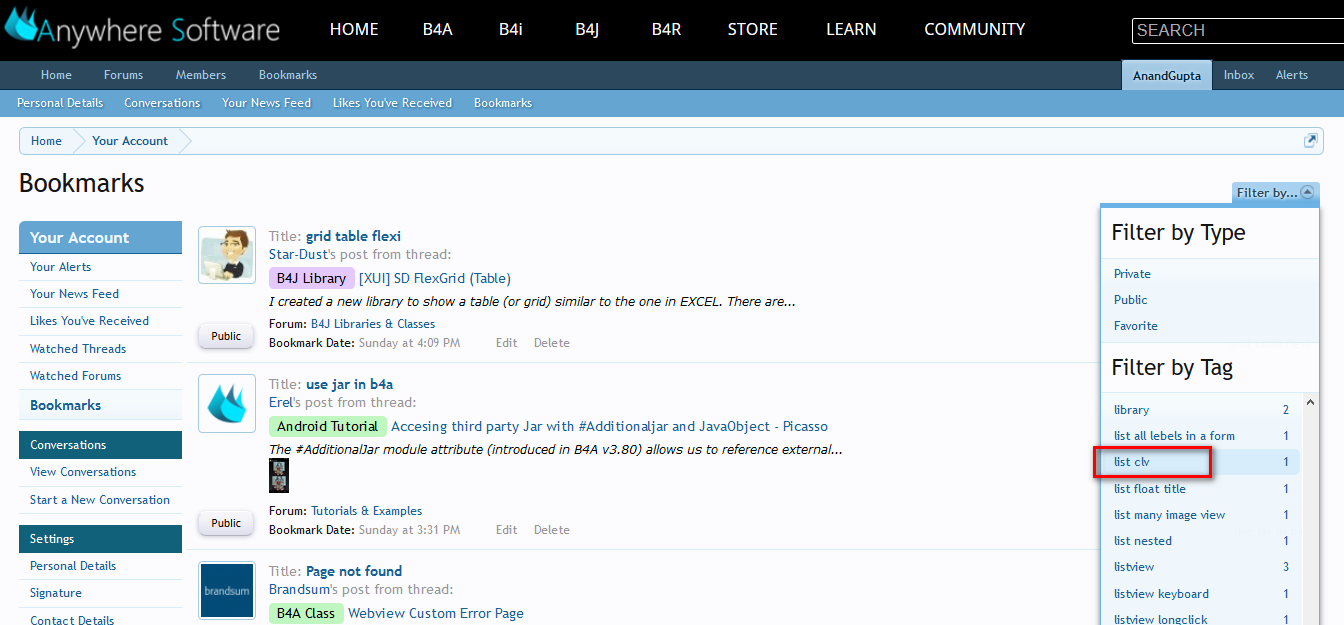Open Your News Feed in the sub-navigation bar

click(x=266, y=103)
